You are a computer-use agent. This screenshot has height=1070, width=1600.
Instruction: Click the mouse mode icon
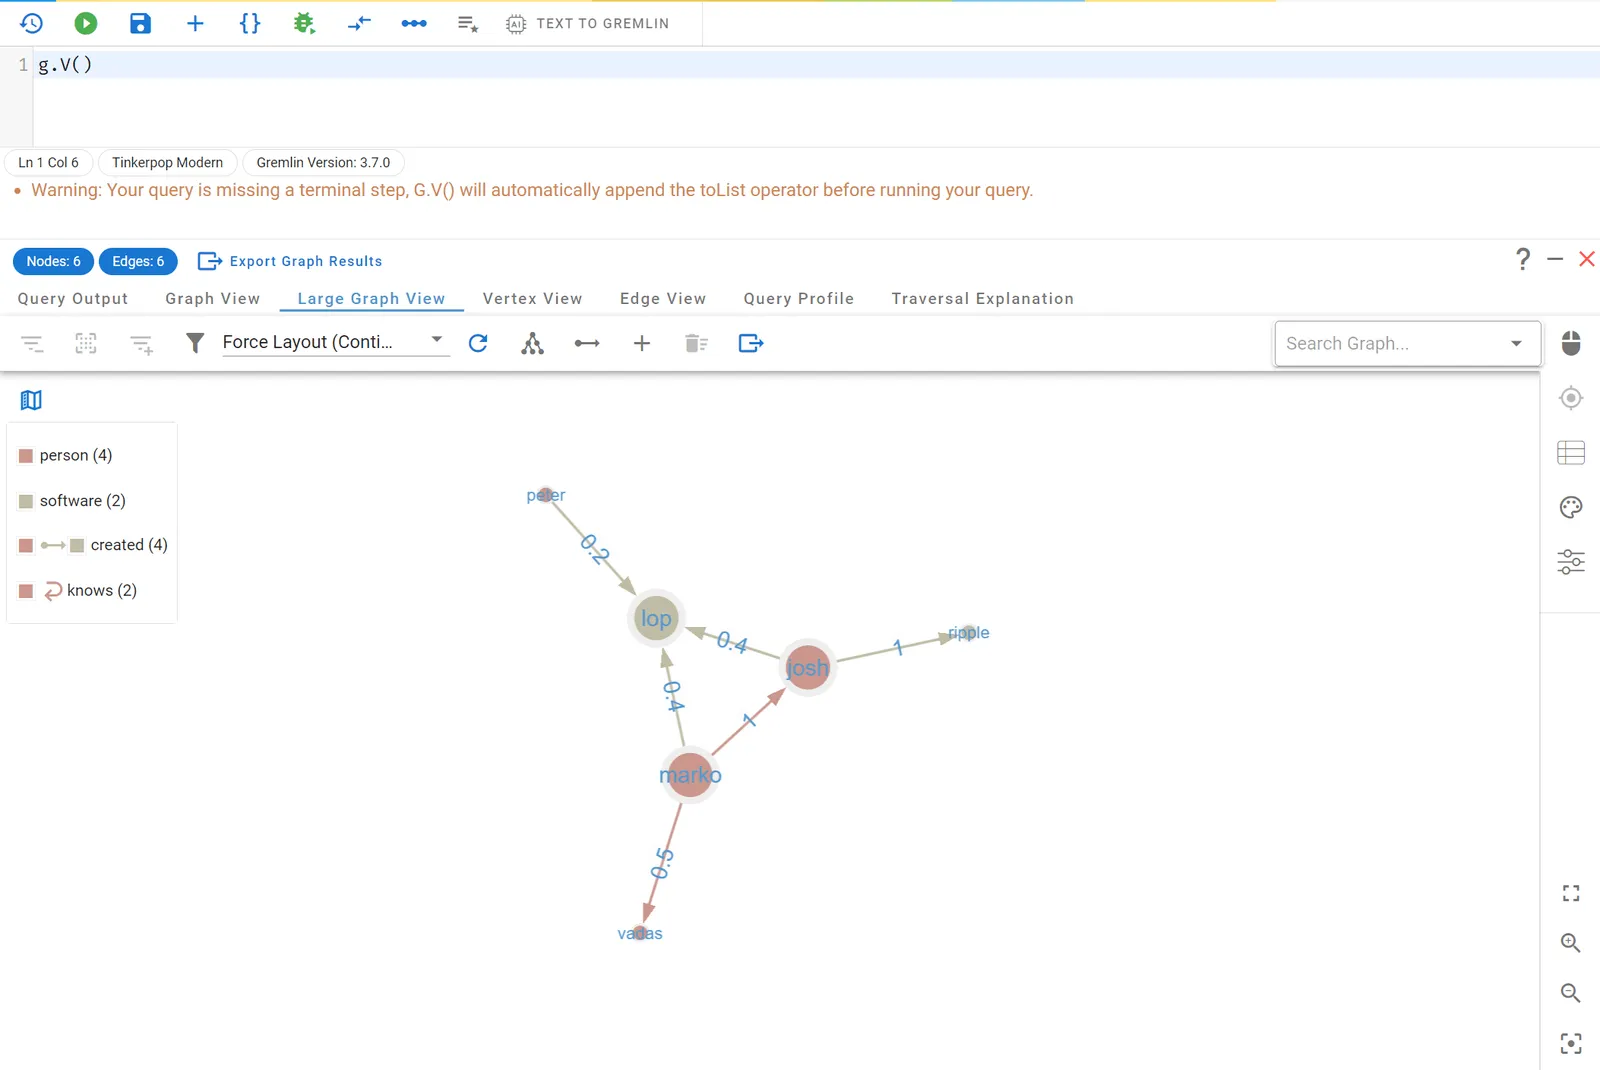point(1571,343)
